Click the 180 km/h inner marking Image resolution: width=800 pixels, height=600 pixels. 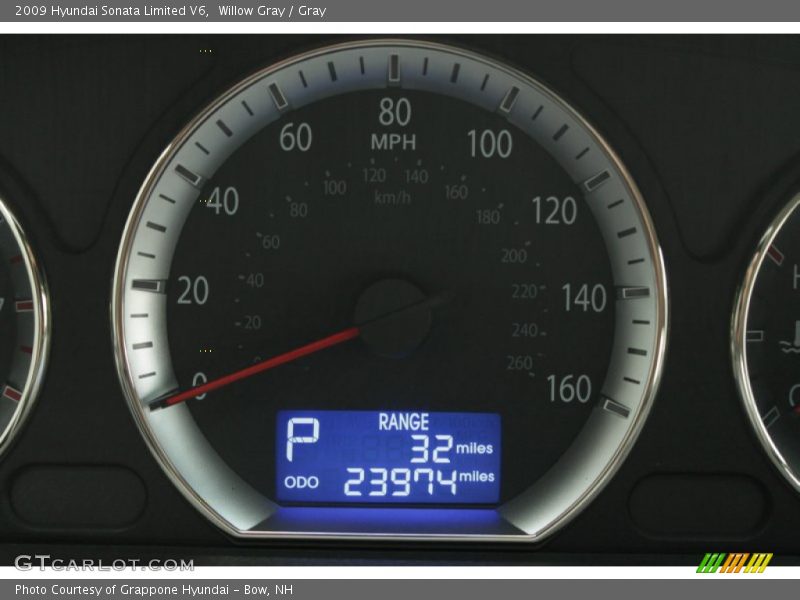coord(488,217)
